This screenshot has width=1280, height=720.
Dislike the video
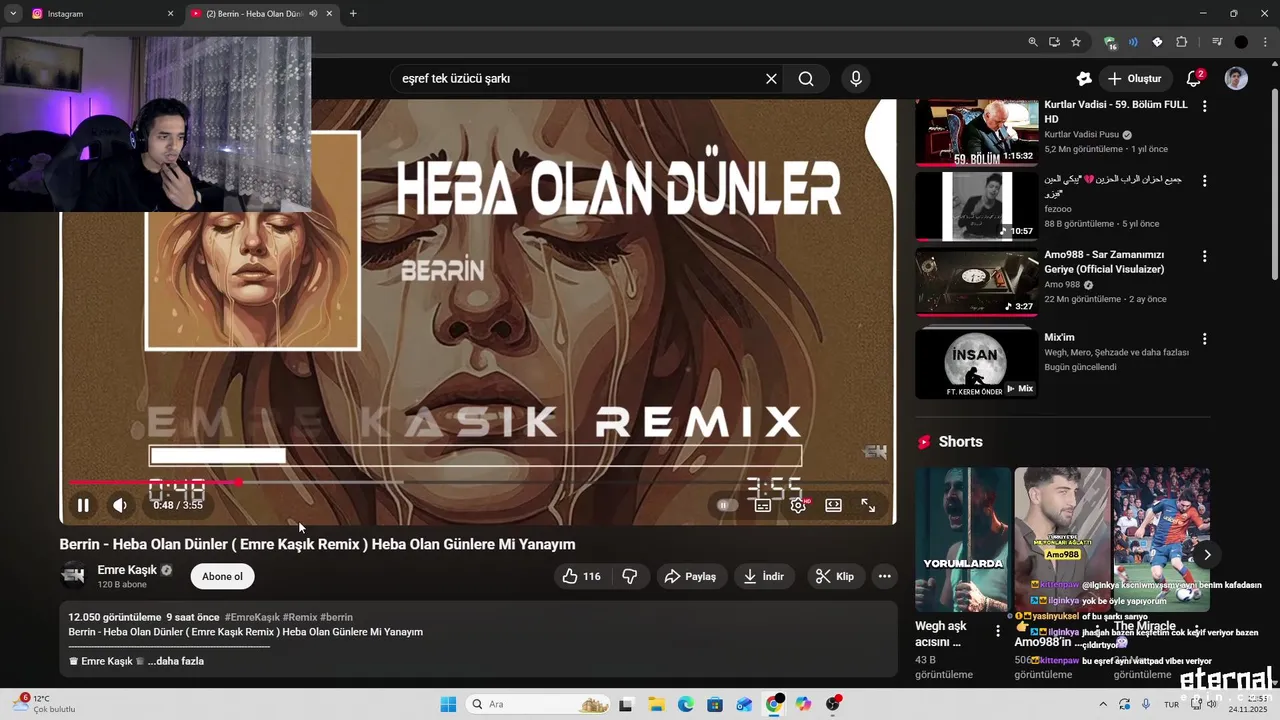[x=630, y=576]
